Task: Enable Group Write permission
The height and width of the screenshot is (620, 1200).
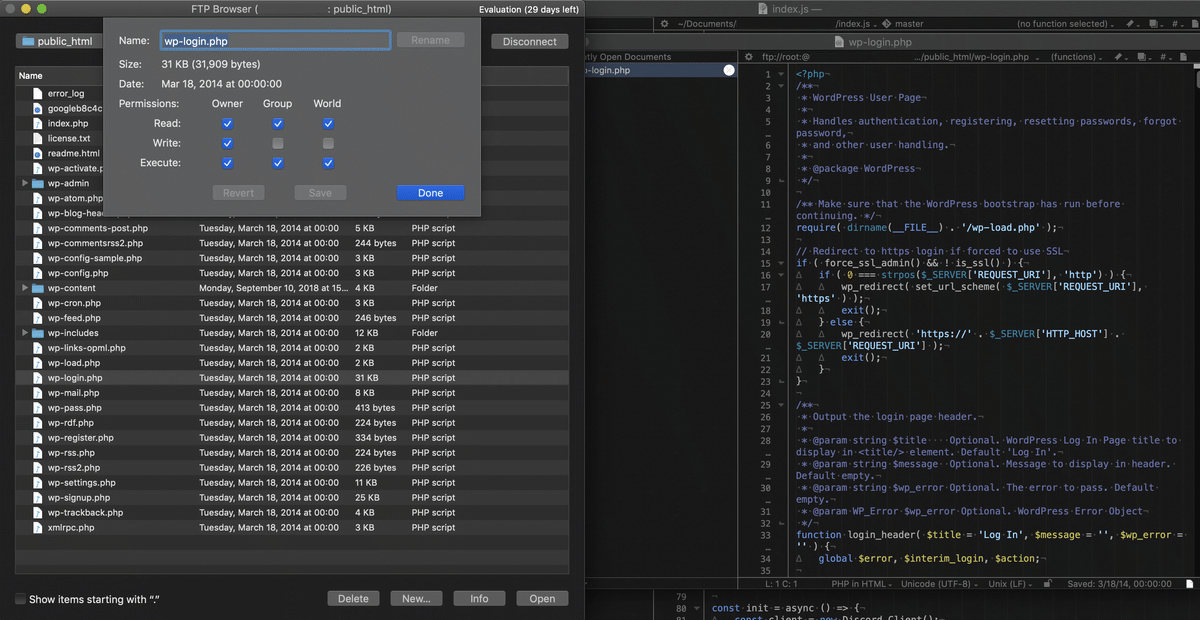Action: point(277,142)
